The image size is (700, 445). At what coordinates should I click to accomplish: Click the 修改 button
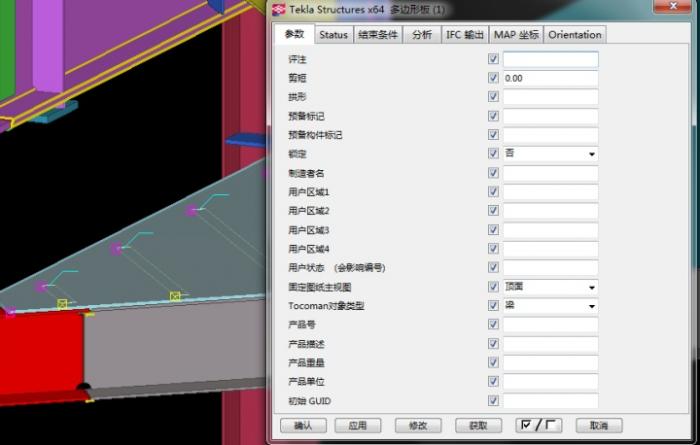click(x=418, y=425)
